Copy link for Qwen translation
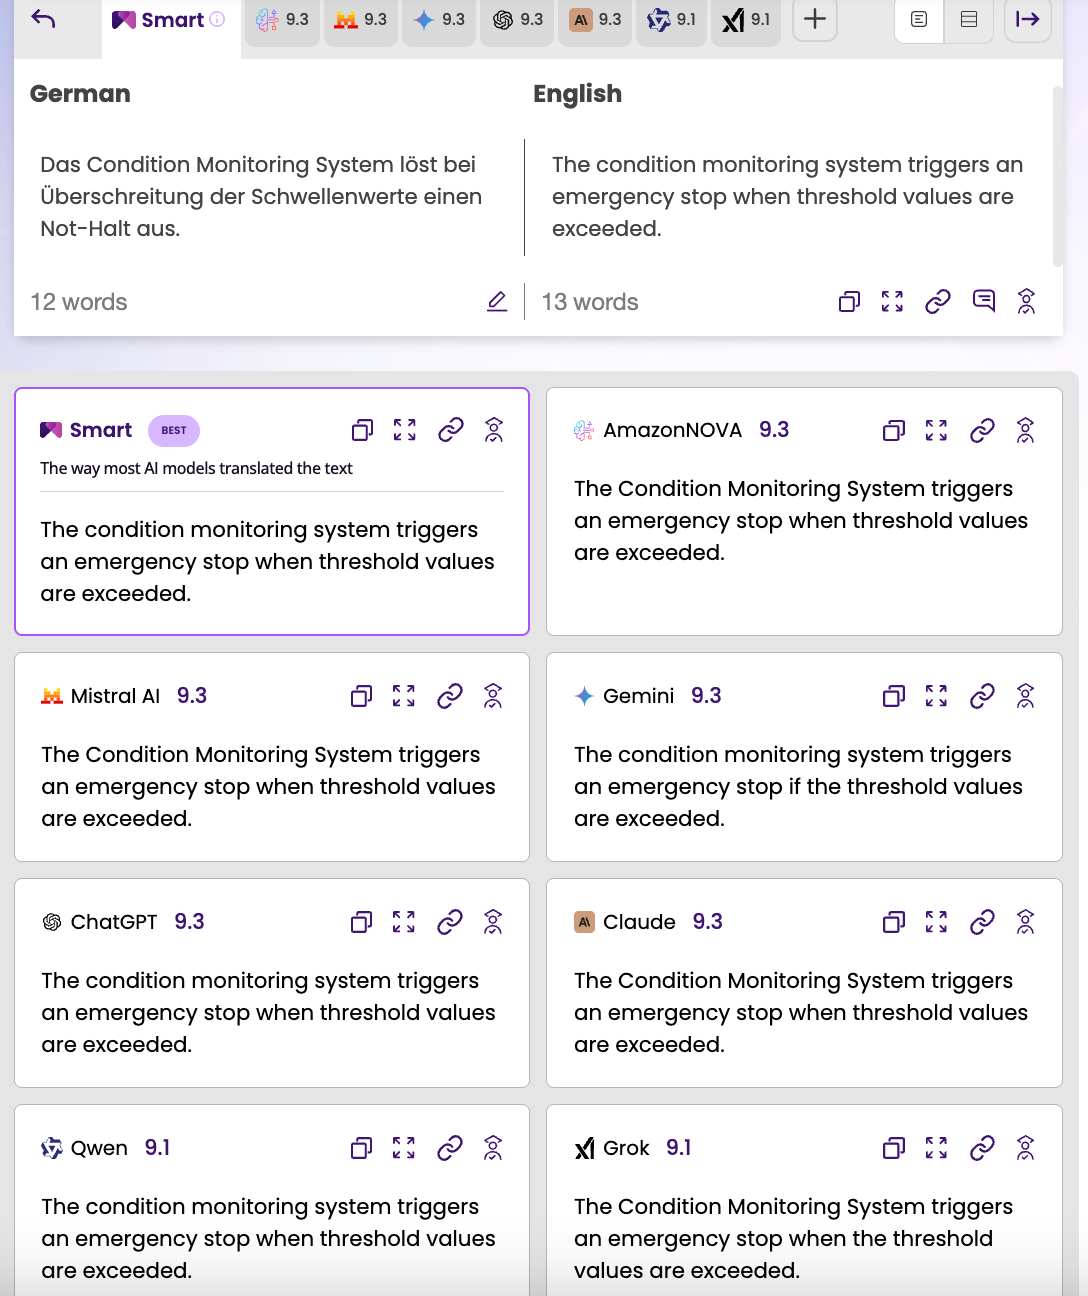The height and width of the screenshot is (1296, 1088). point(450,1148)
